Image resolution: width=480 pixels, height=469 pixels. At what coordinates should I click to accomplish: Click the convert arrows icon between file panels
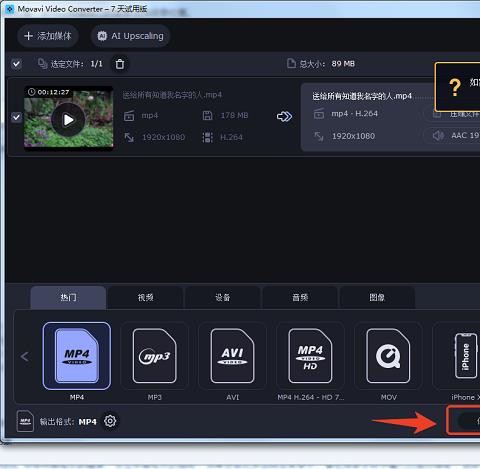[284, 116]
